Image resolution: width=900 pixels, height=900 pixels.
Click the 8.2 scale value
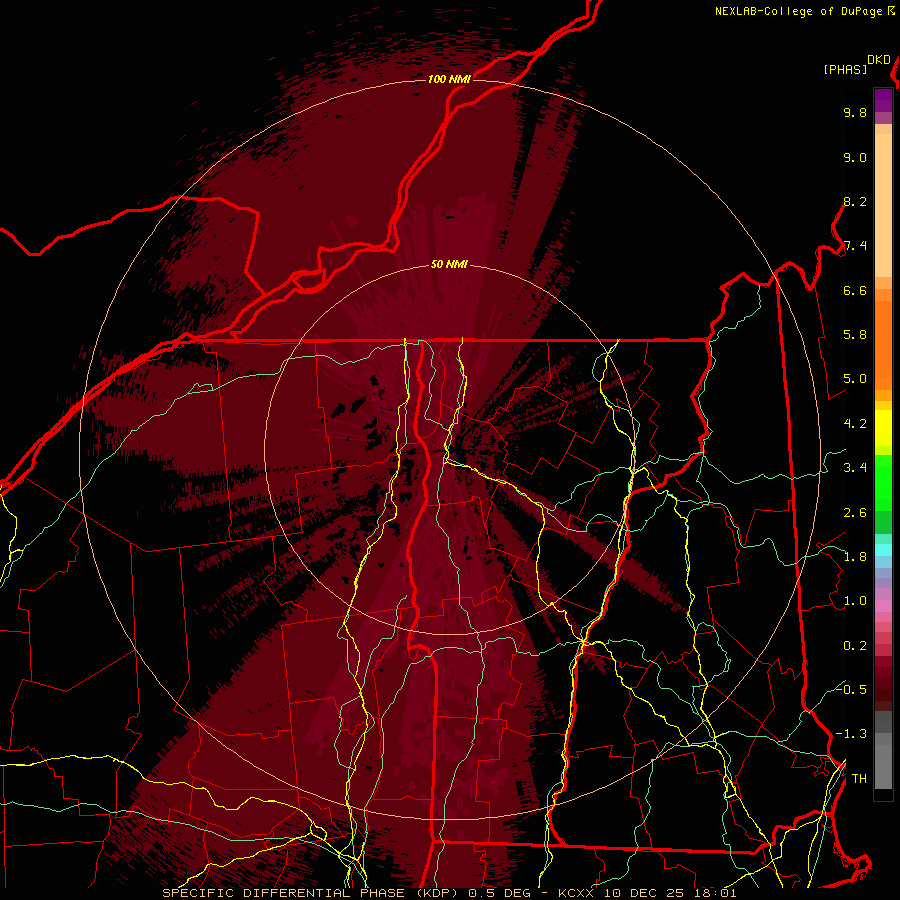(x=855, y=201)
